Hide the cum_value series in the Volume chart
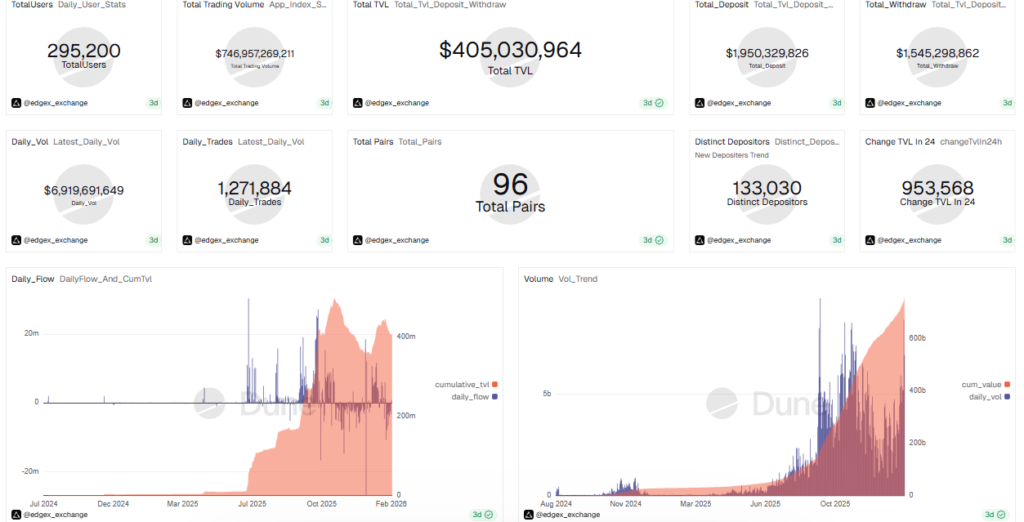The image size is (1024, 522). (984, 385)
